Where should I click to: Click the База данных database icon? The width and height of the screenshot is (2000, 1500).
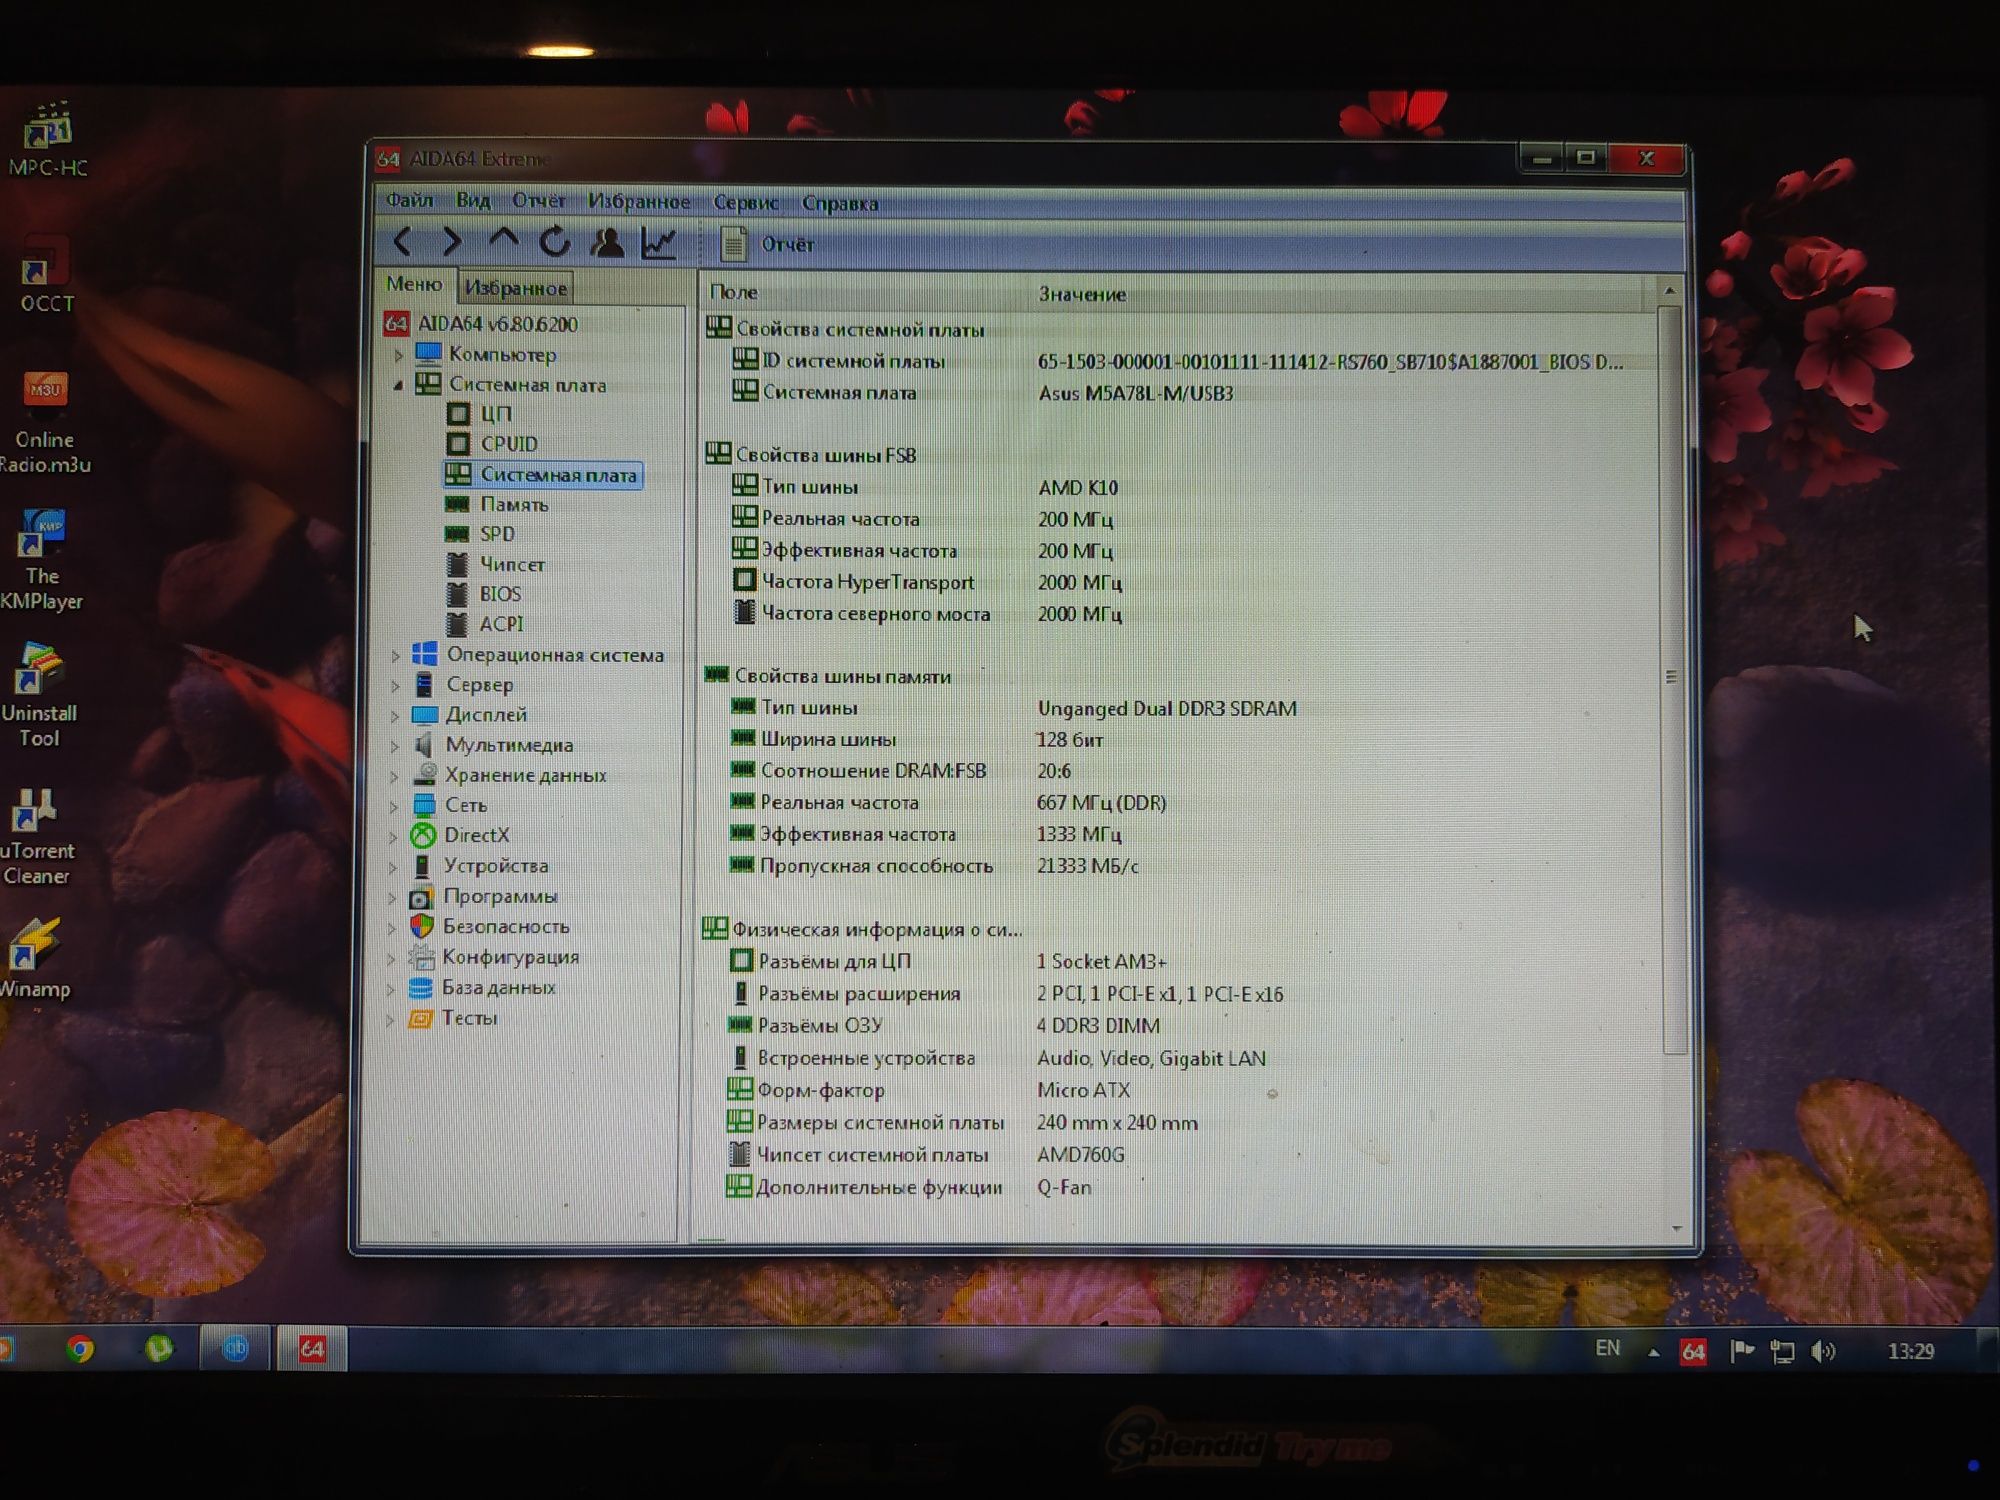(421, 988)
